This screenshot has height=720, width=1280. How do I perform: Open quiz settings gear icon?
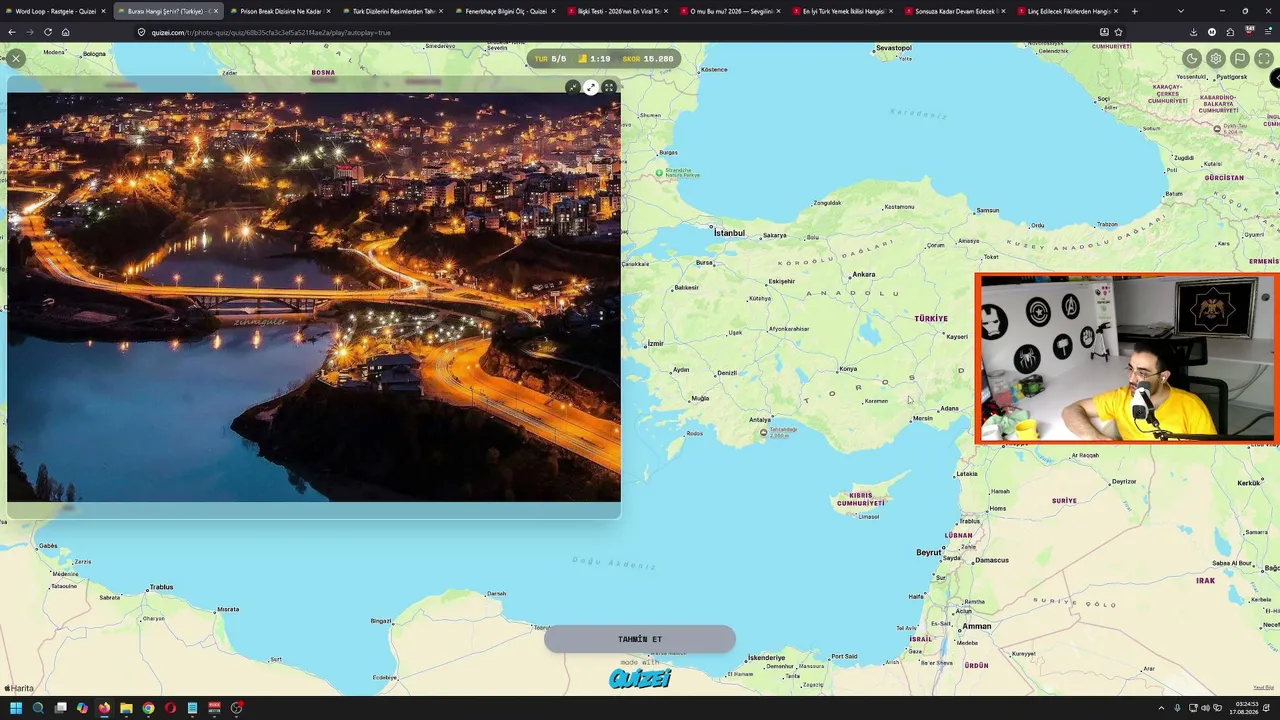1216,59
